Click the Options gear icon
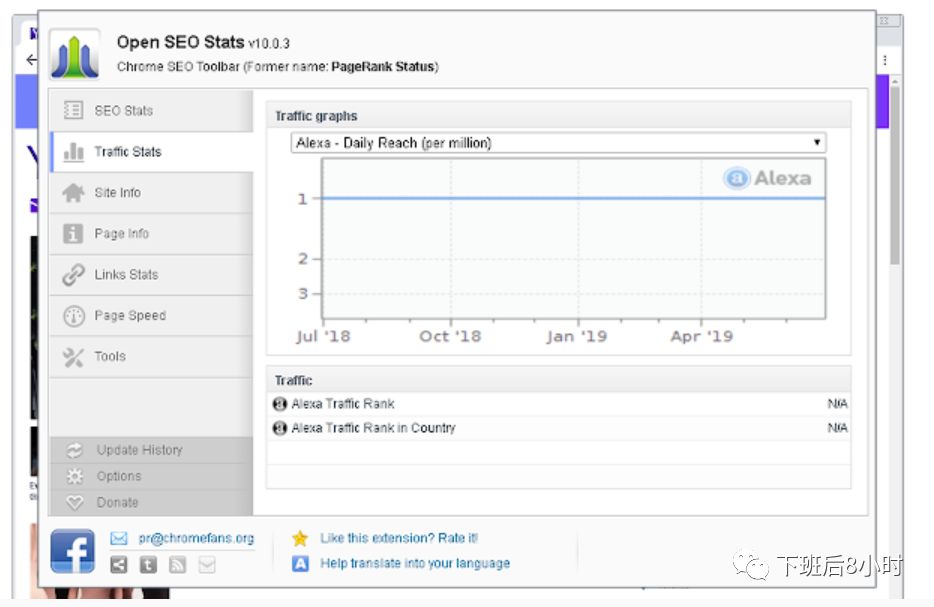The image size is (934, 607). click(74, 477)
